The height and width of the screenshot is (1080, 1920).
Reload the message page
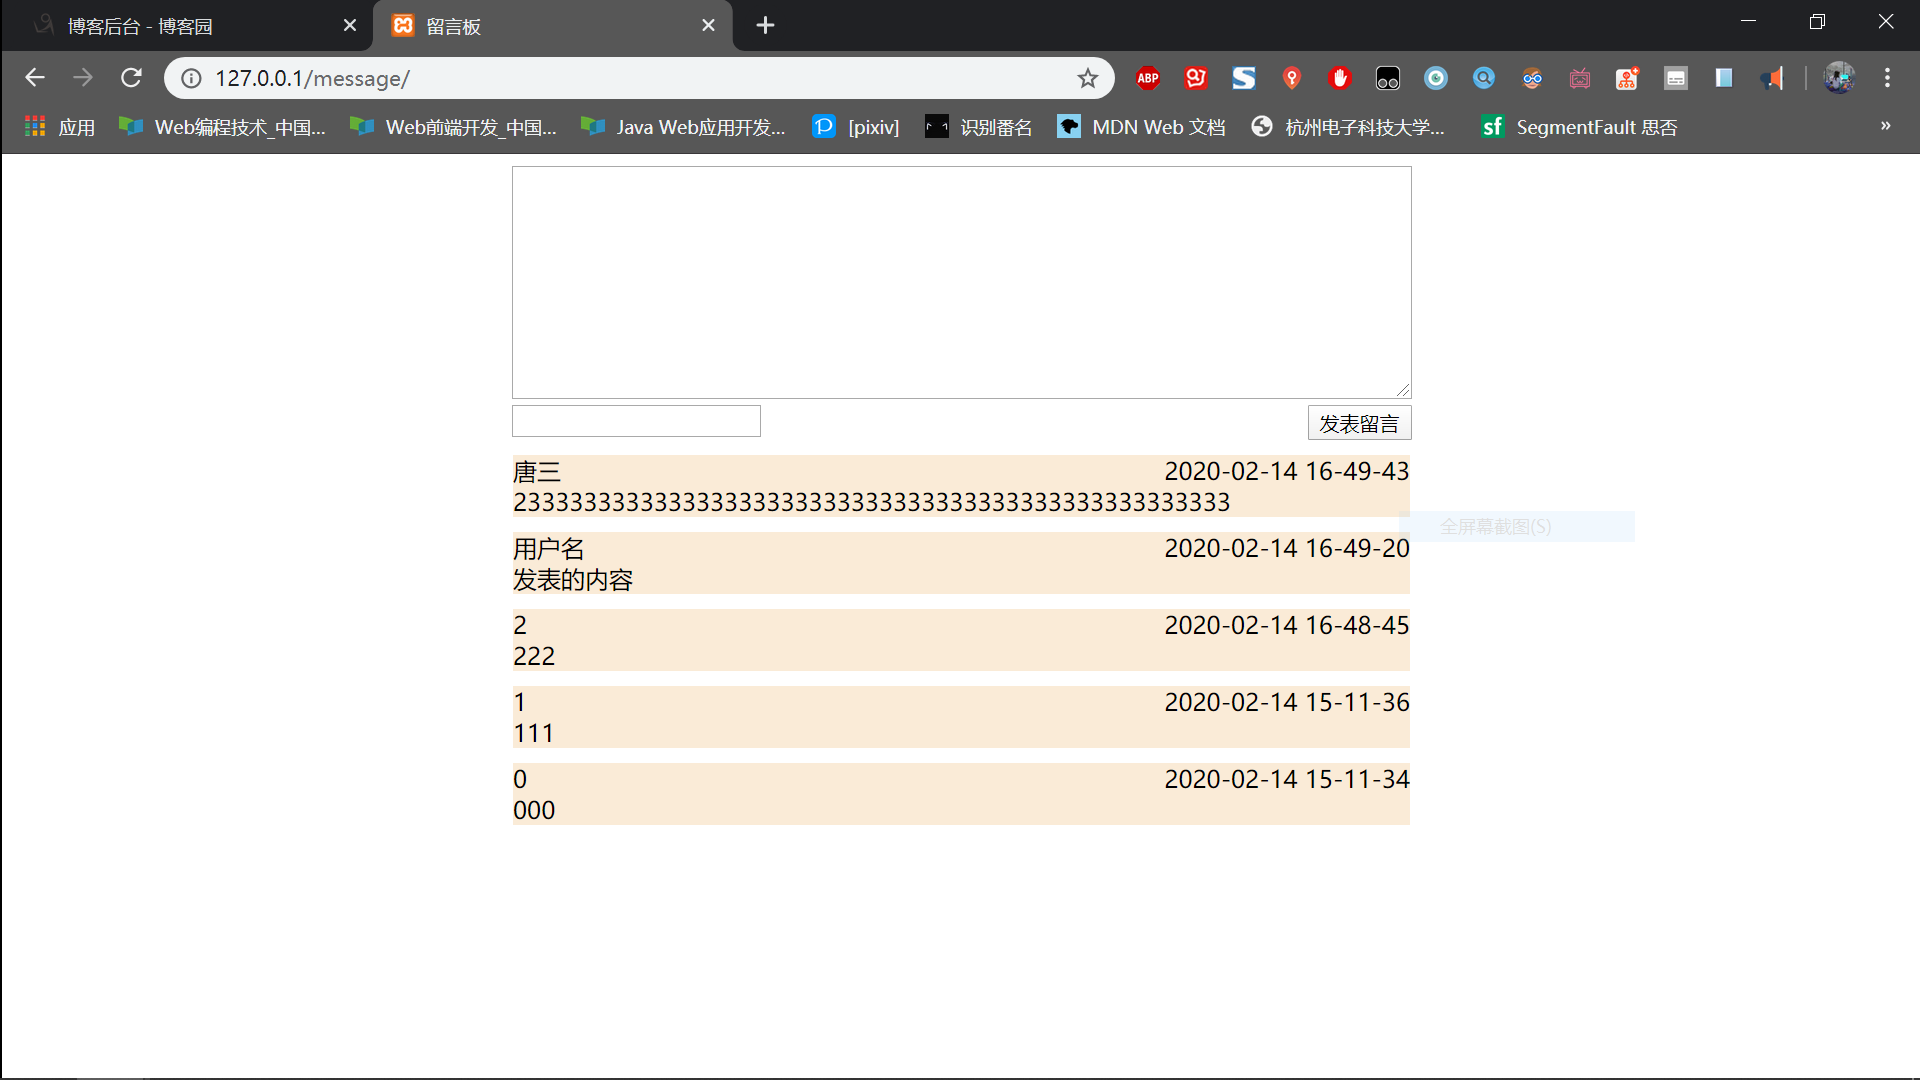tap(131, 78)
